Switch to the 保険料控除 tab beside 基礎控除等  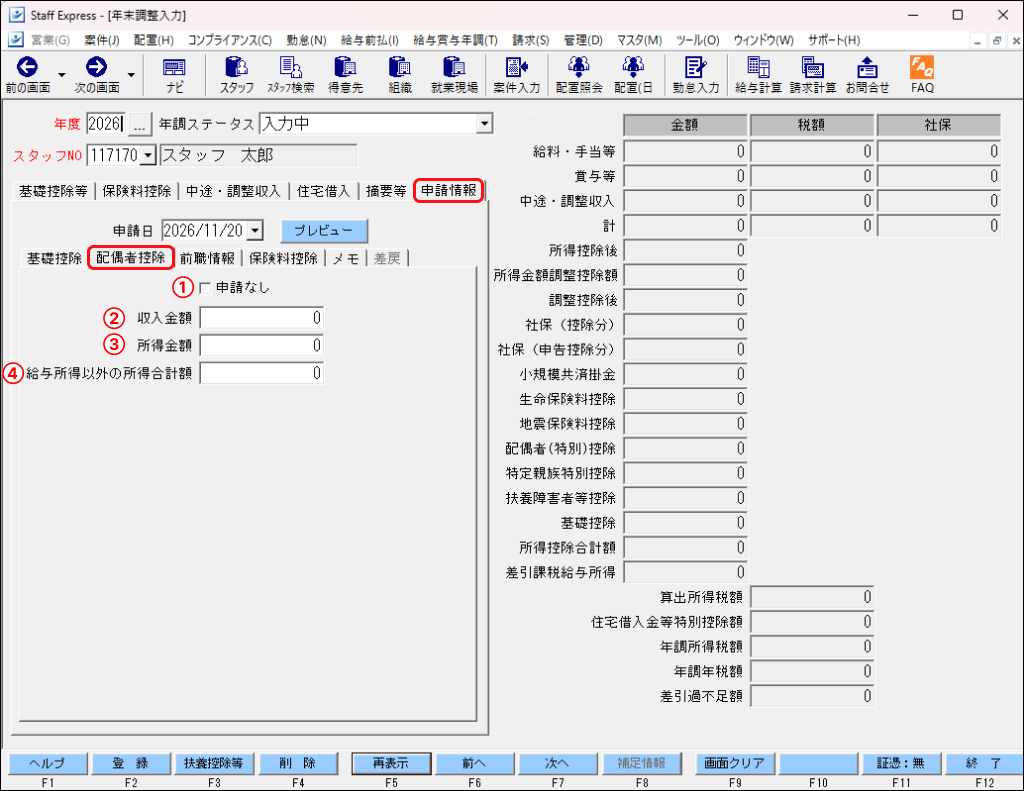[x=136, y=191]
